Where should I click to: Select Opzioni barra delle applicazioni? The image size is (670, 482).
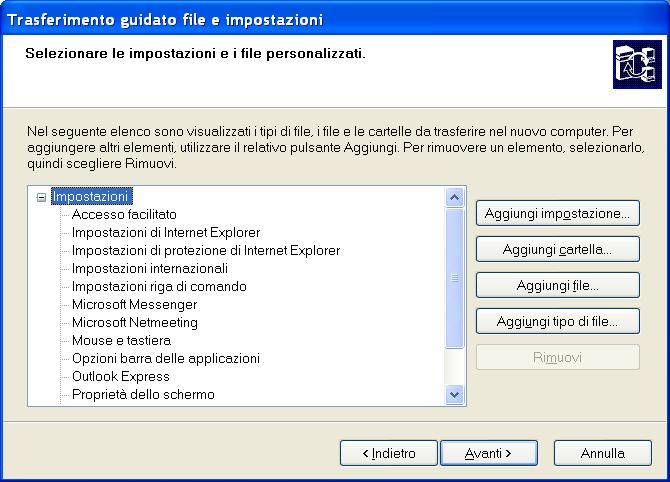166,359
